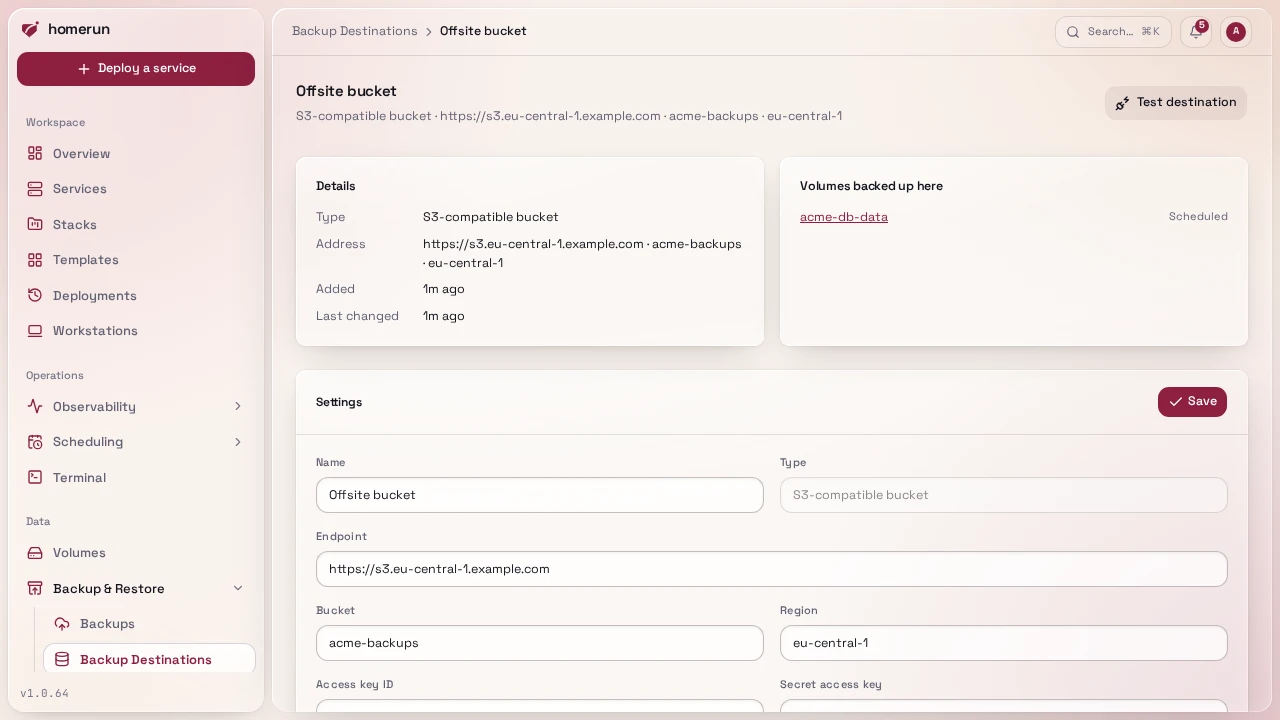Click the "Offsite bucket" page heading
The image size is (1280, 720).
coord(346,91)
